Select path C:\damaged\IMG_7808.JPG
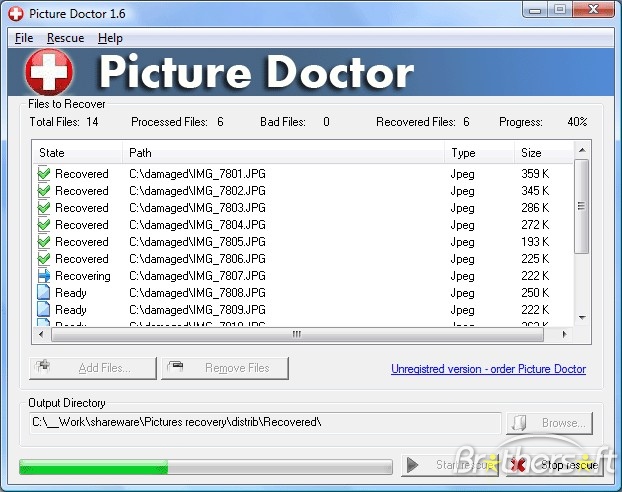 click(x=197, y=293)
